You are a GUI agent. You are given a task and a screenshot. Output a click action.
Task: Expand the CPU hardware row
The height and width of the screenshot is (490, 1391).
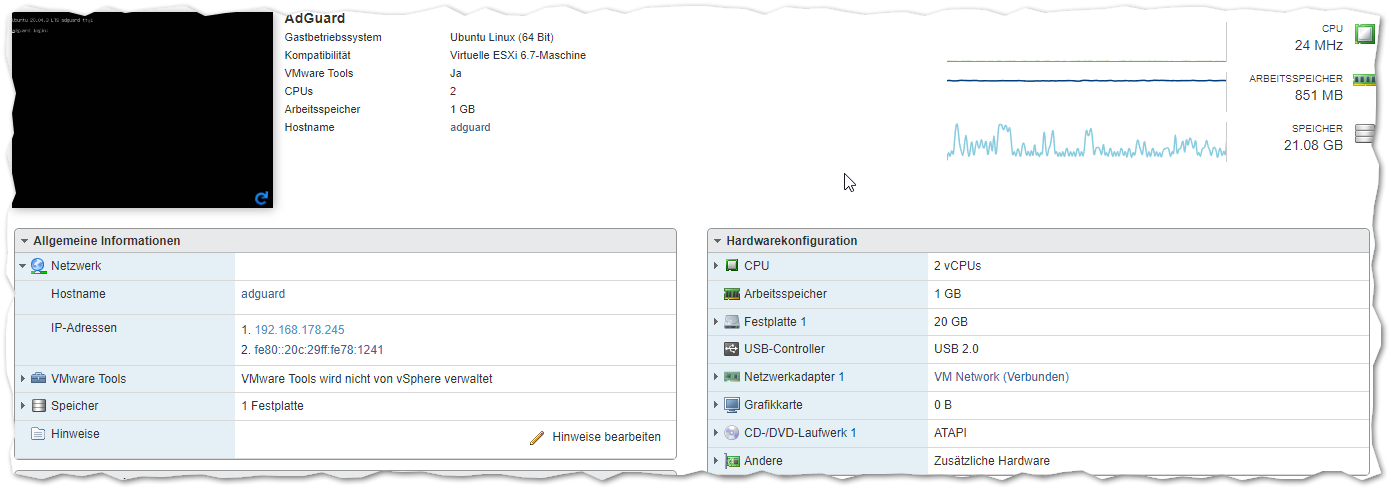(x=716, y=266)
